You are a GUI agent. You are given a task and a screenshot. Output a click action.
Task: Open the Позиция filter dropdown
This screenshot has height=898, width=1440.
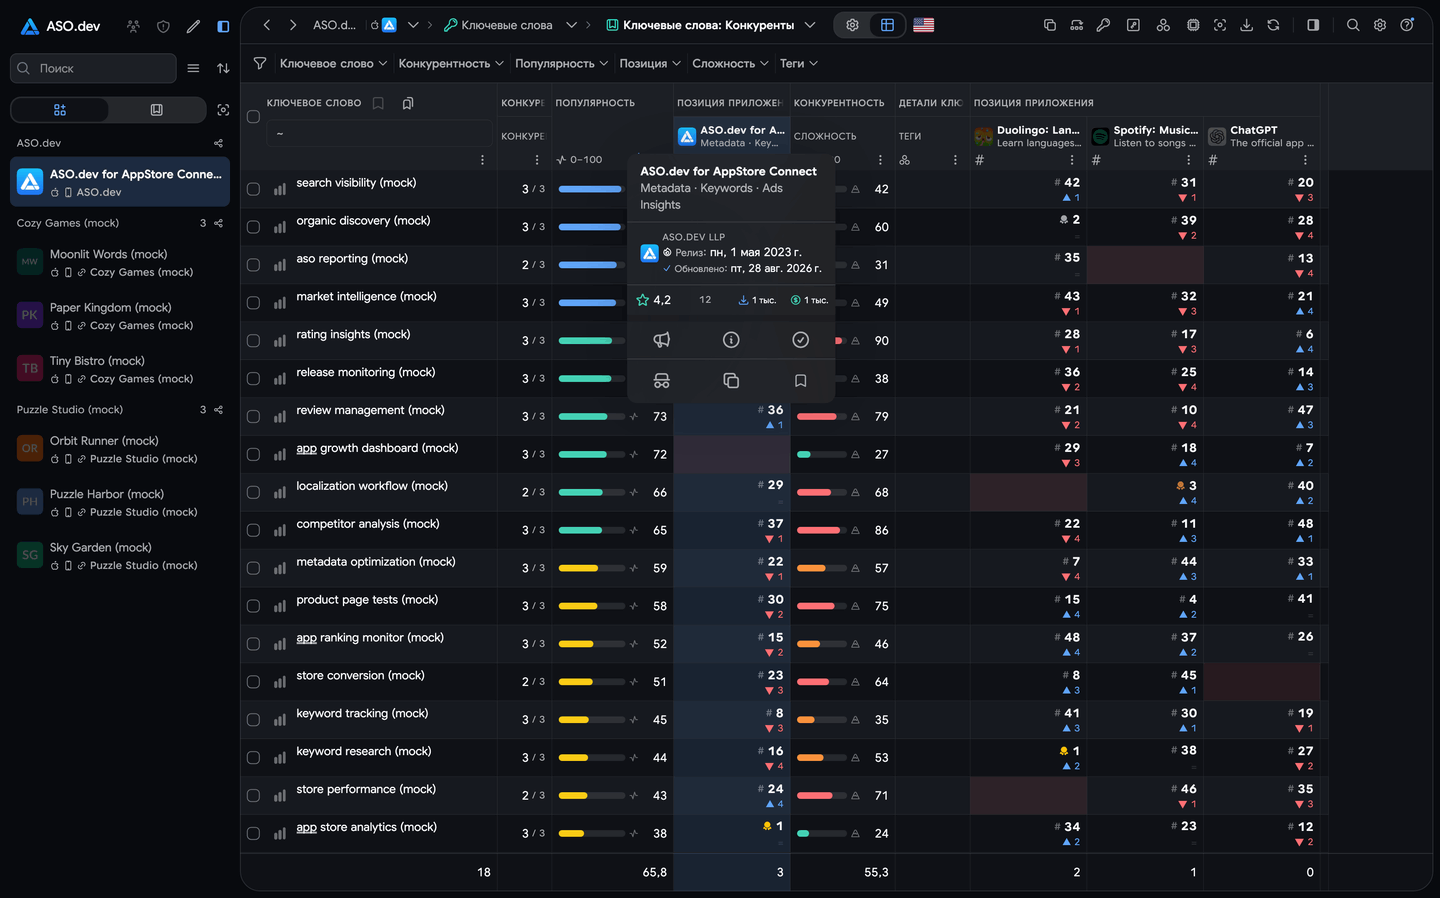(x=650, y=63)
